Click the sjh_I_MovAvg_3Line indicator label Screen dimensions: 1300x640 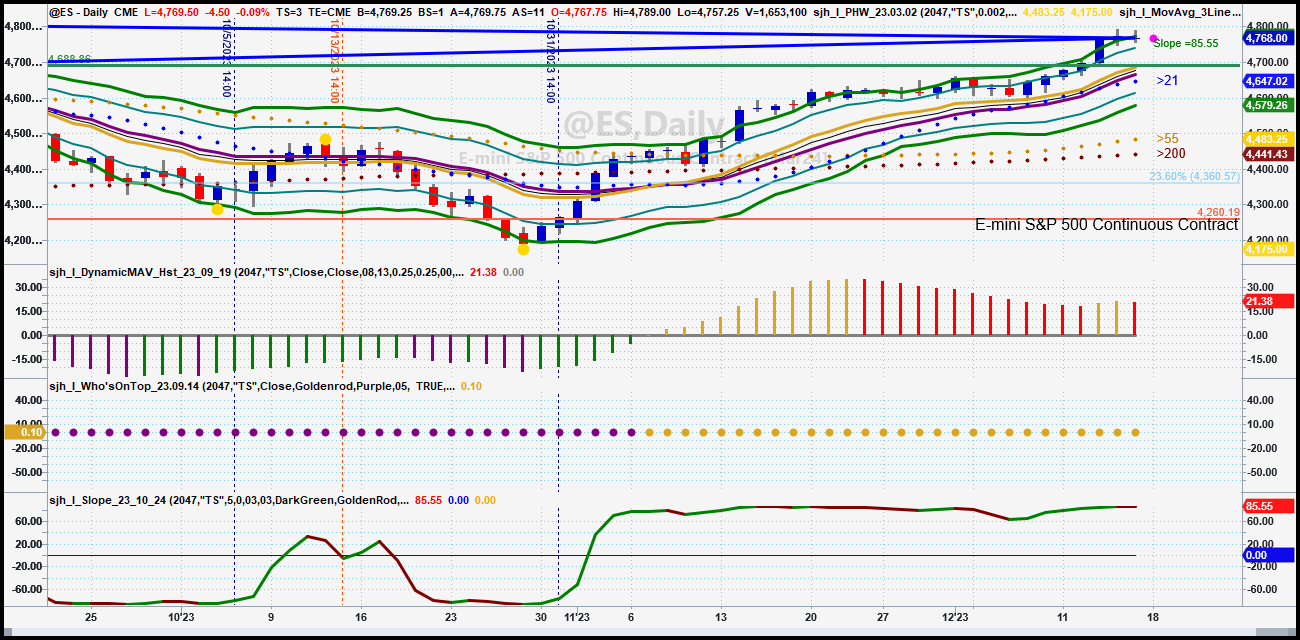pos(1179,13)
